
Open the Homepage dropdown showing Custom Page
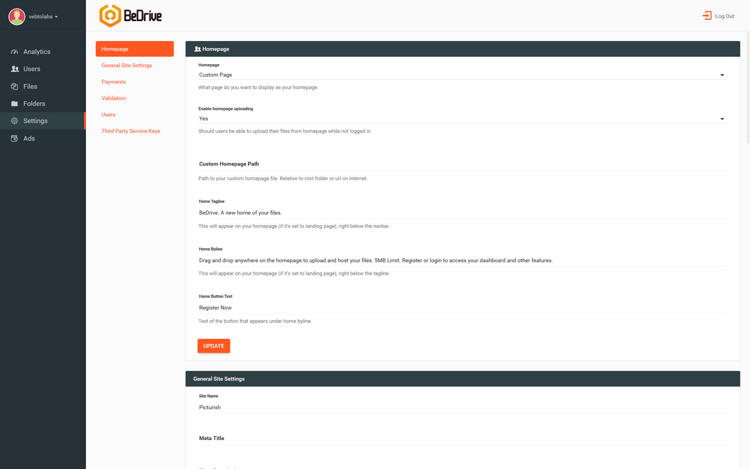(463, 75)
